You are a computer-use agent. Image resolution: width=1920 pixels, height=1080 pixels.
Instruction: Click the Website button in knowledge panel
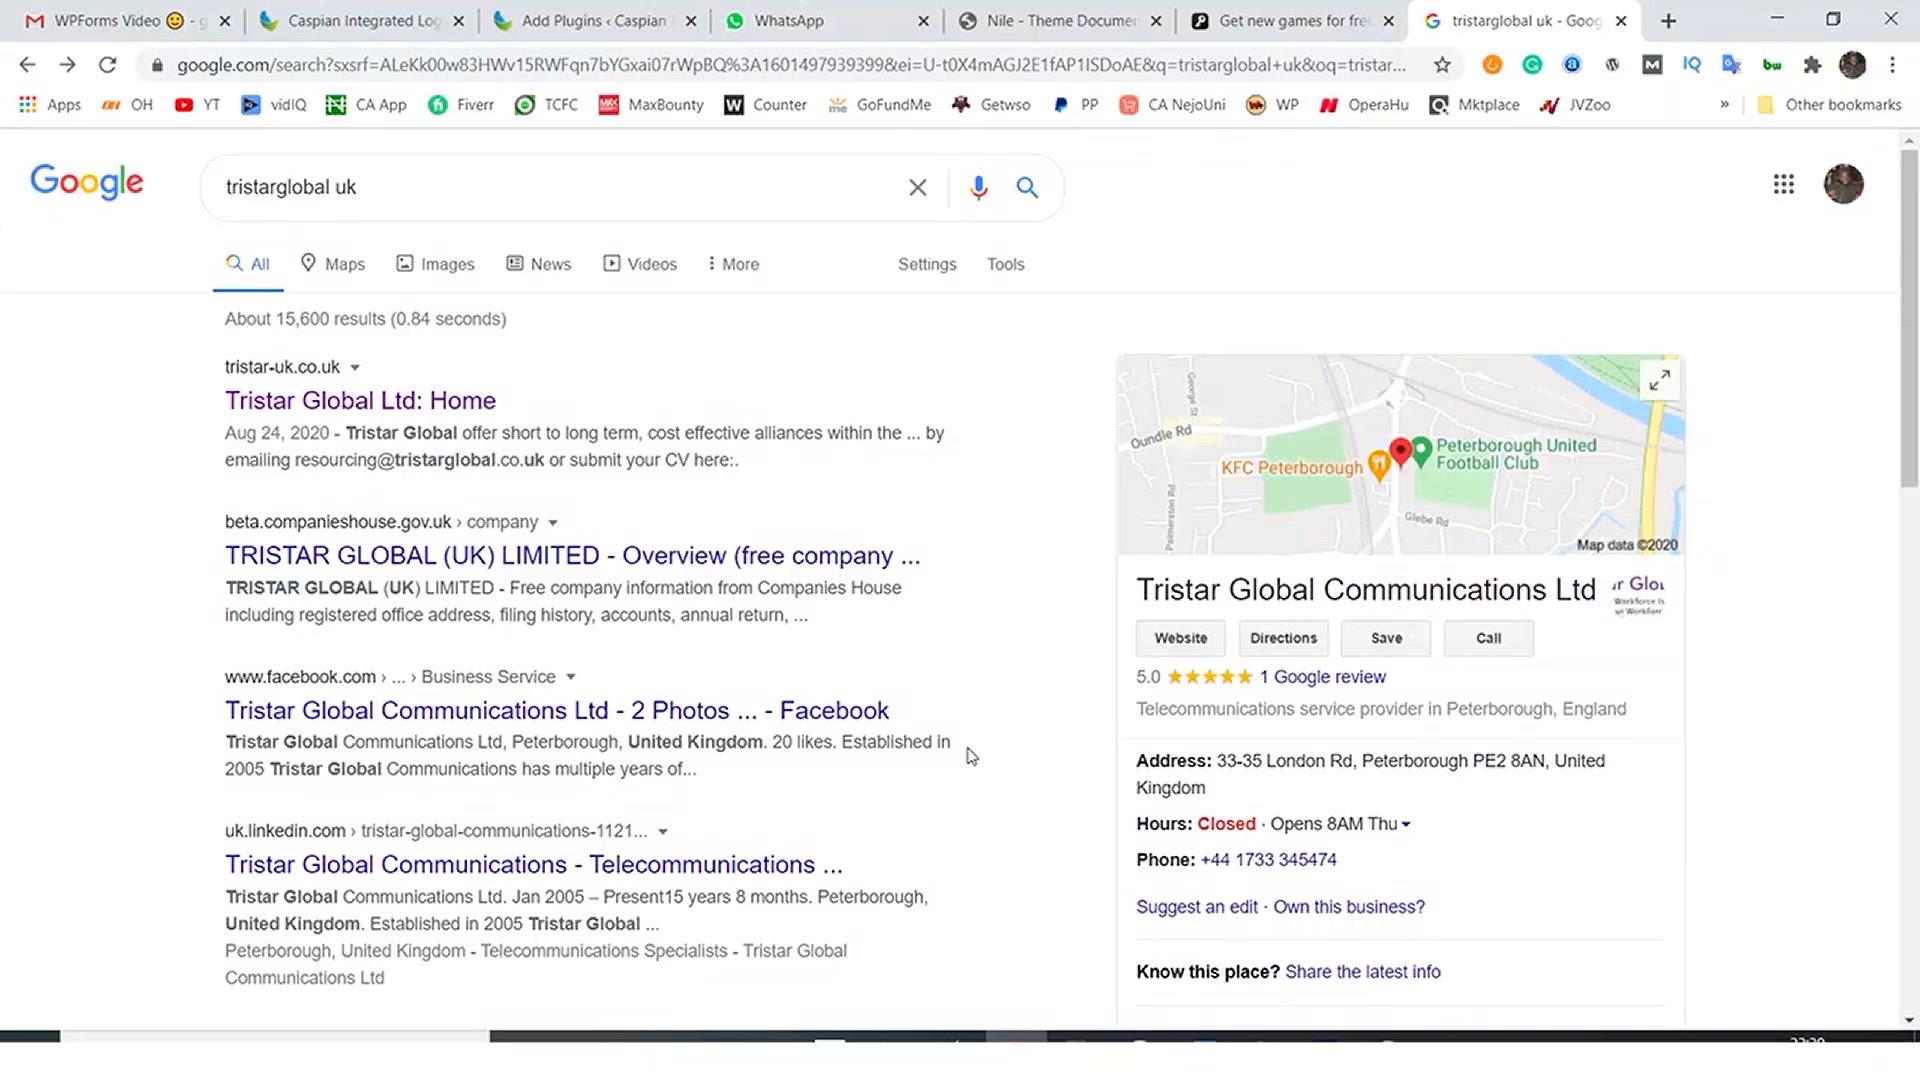click(x=1180, y=639)
